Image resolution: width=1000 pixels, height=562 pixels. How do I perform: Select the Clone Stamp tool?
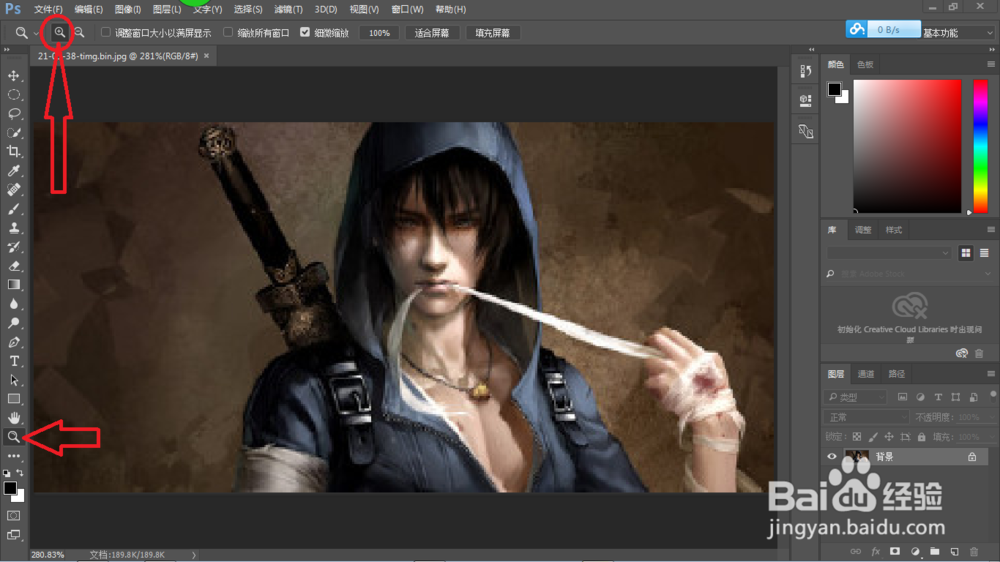(13, 228)
